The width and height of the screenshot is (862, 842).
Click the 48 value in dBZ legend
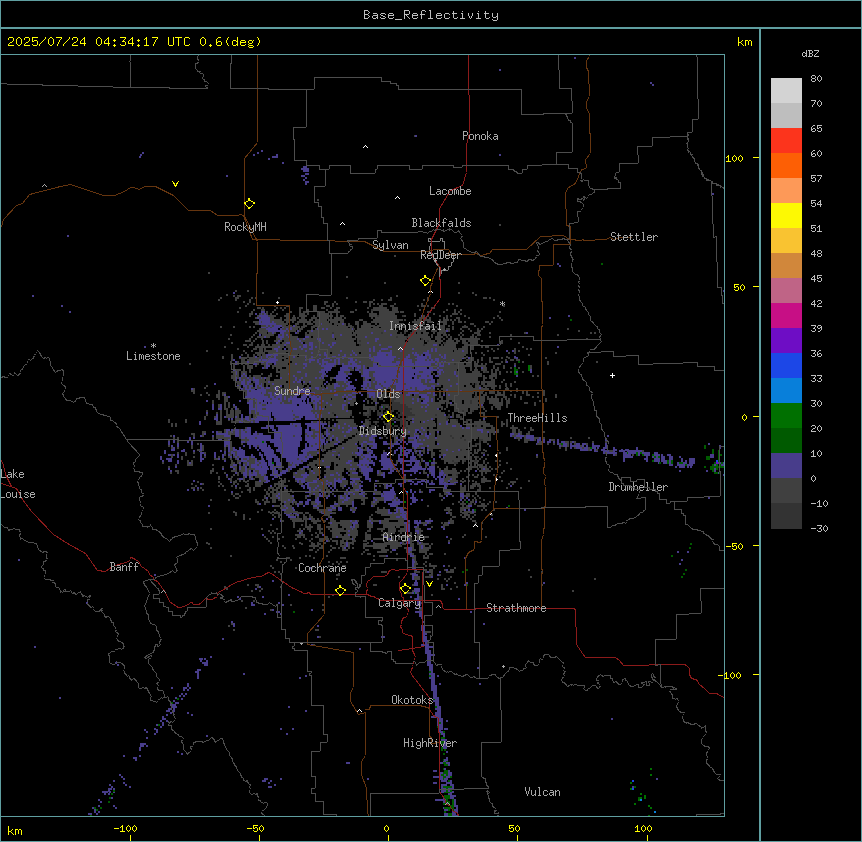(x=816, y=253)
